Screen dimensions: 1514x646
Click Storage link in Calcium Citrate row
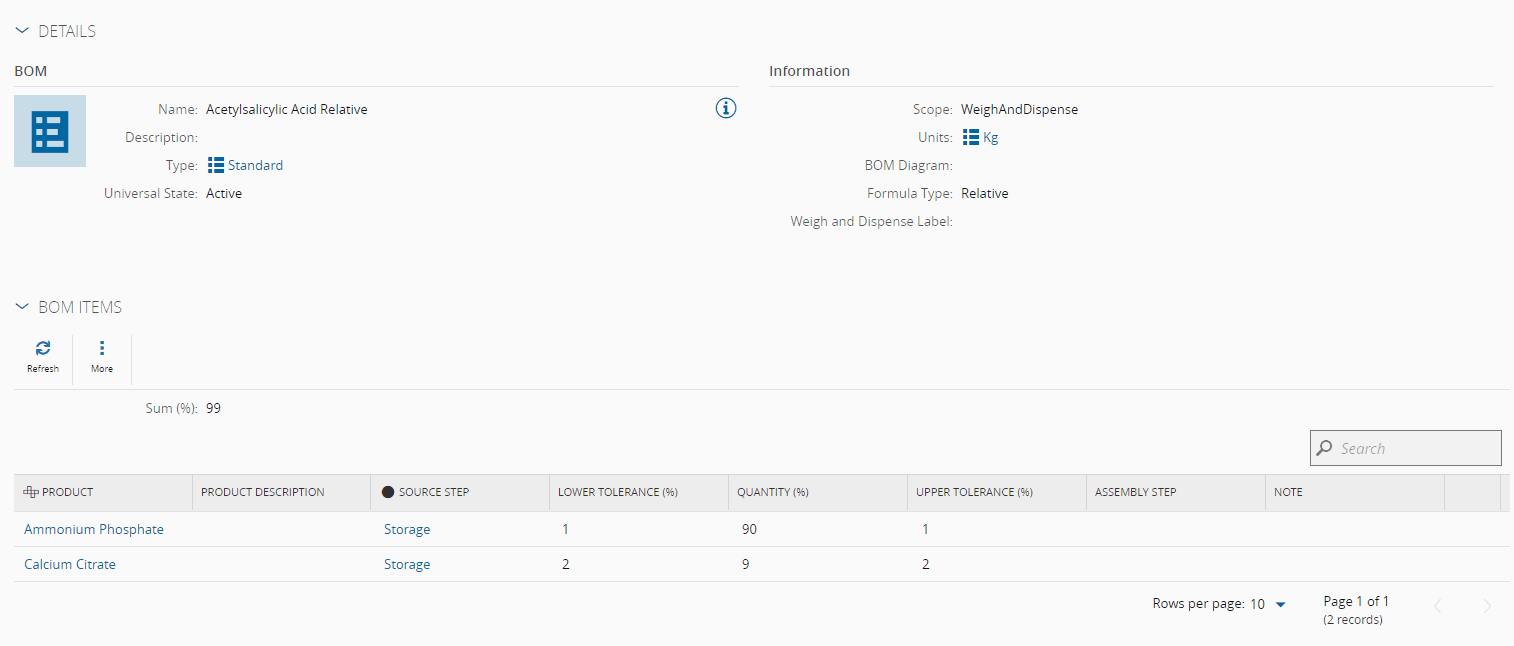(407, 564)
